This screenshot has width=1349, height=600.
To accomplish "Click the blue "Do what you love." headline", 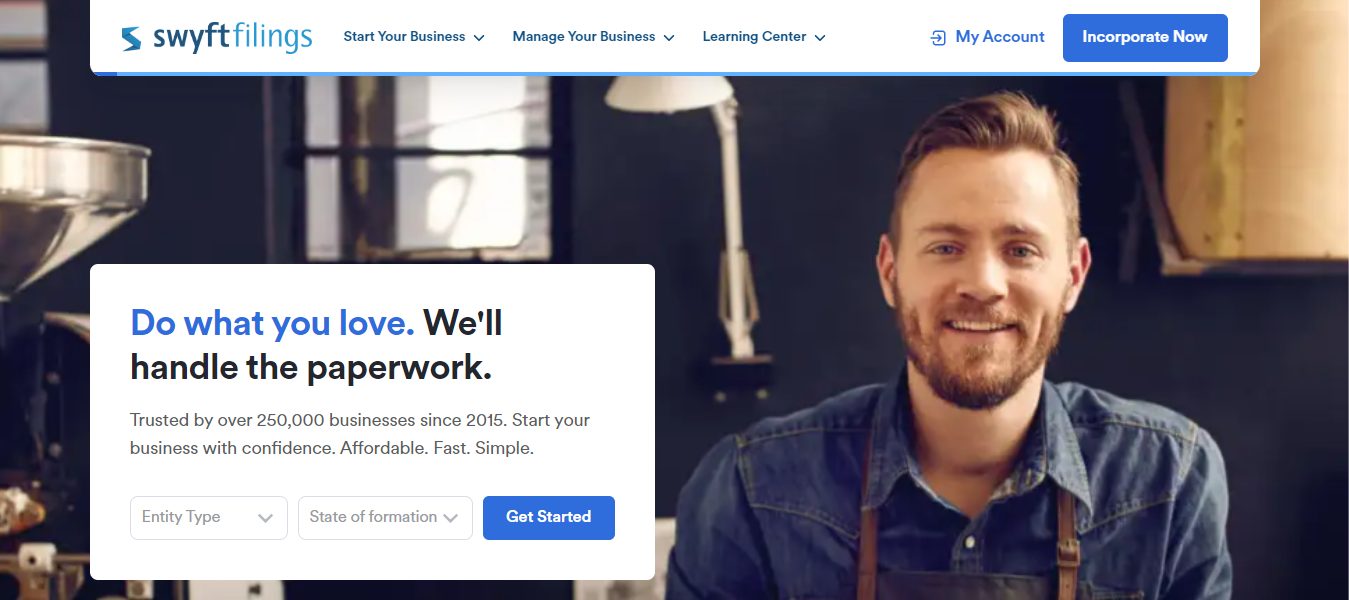I will pos(272,323).
